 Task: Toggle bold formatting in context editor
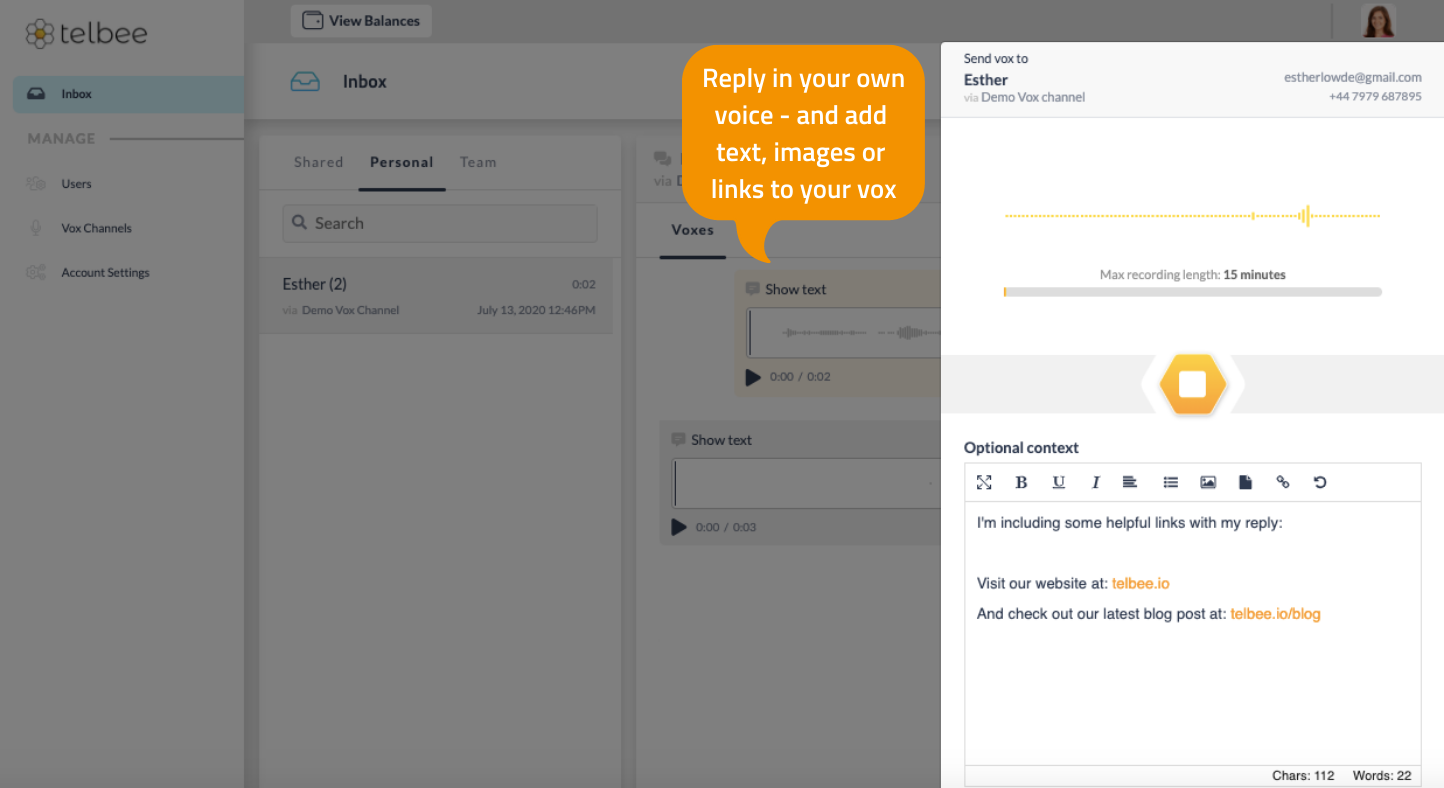click(1021, 482)
